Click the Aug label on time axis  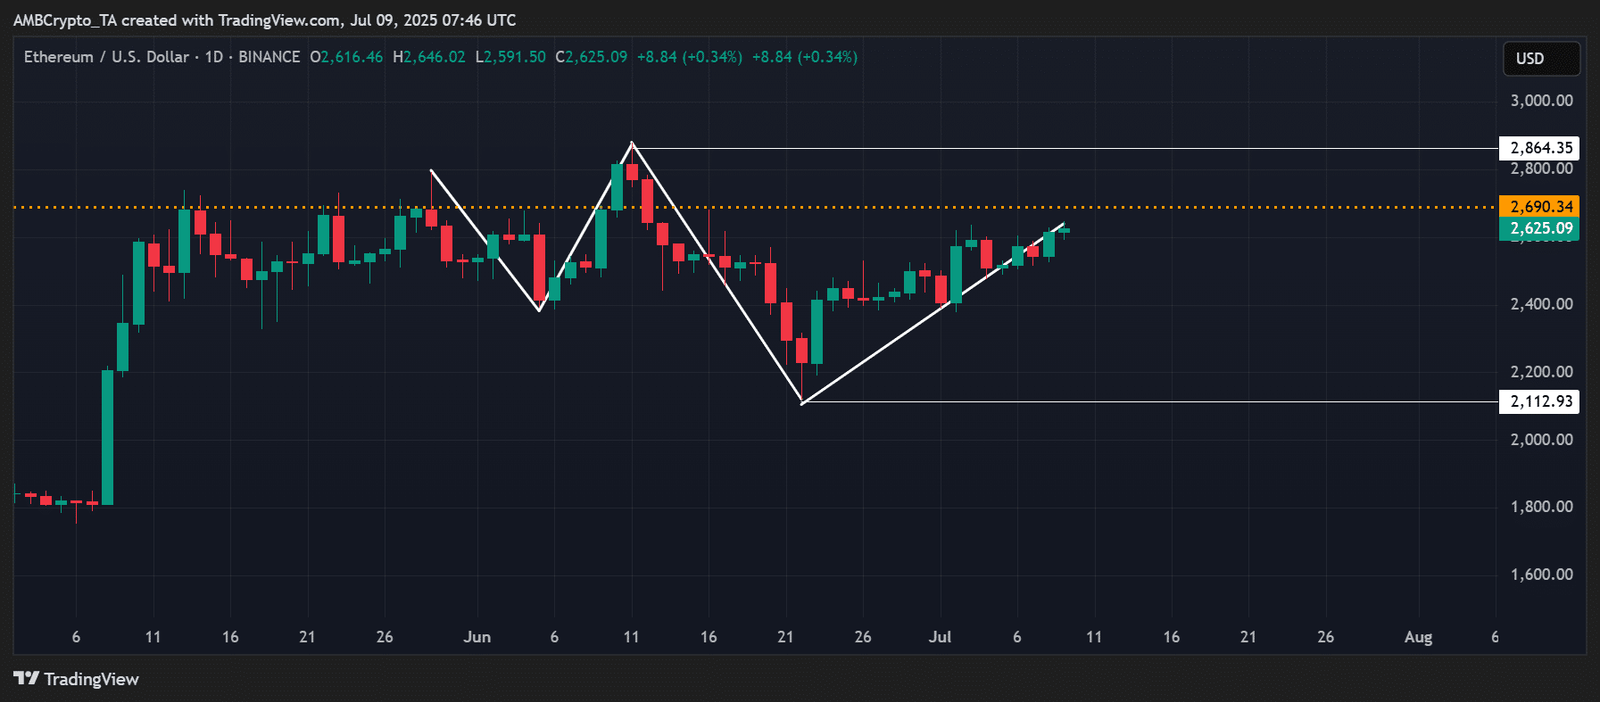1418,637
